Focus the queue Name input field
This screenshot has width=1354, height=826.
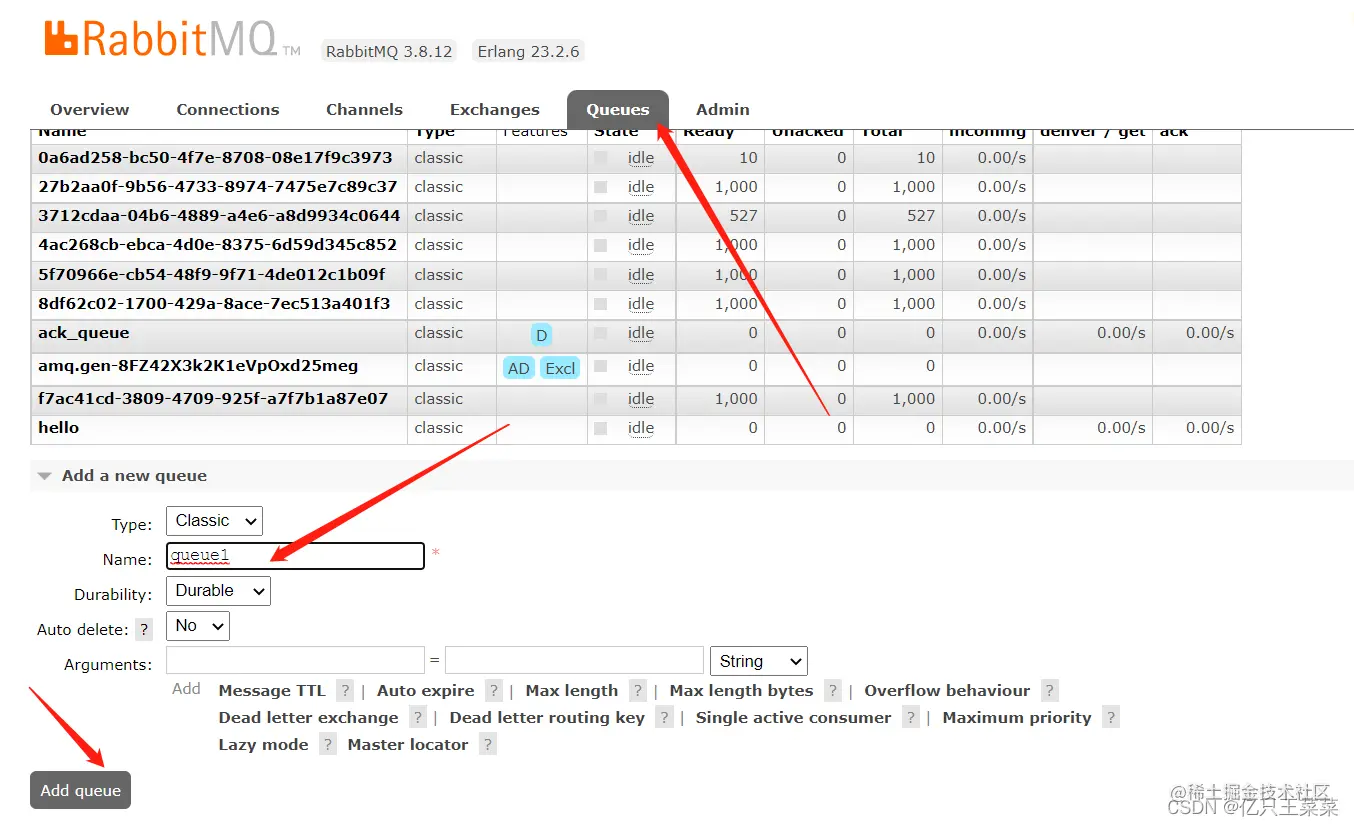pos(295,556)
